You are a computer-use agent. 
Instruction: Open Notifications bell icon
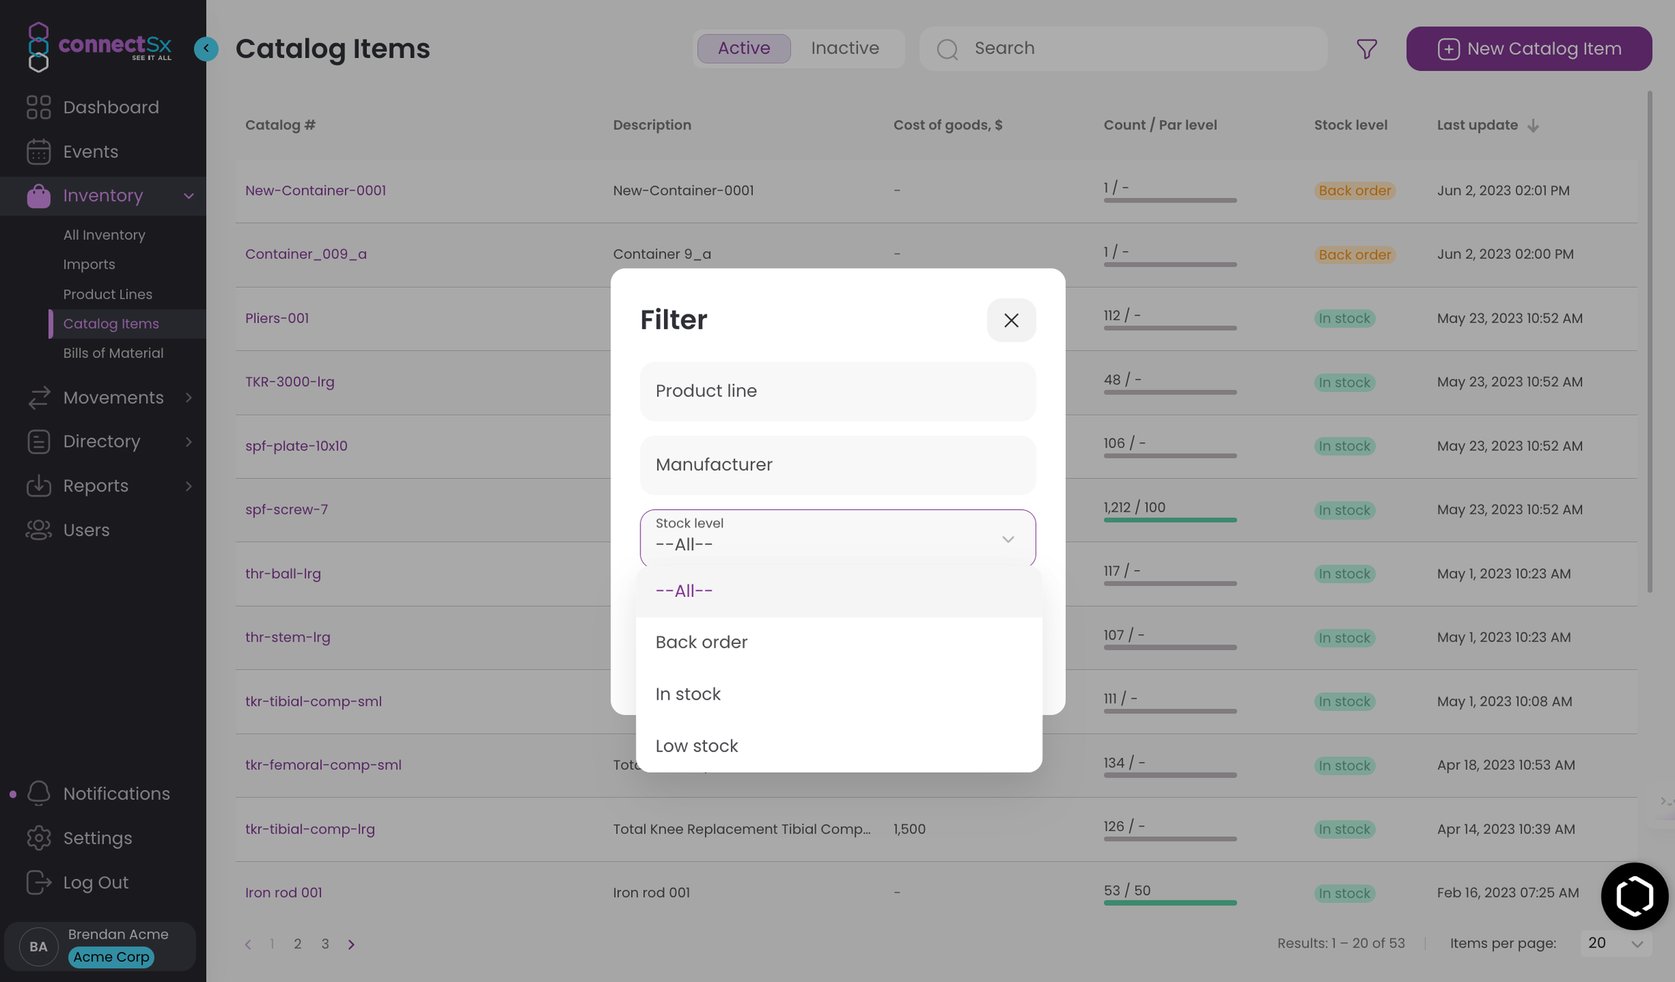tap(39, 793)
